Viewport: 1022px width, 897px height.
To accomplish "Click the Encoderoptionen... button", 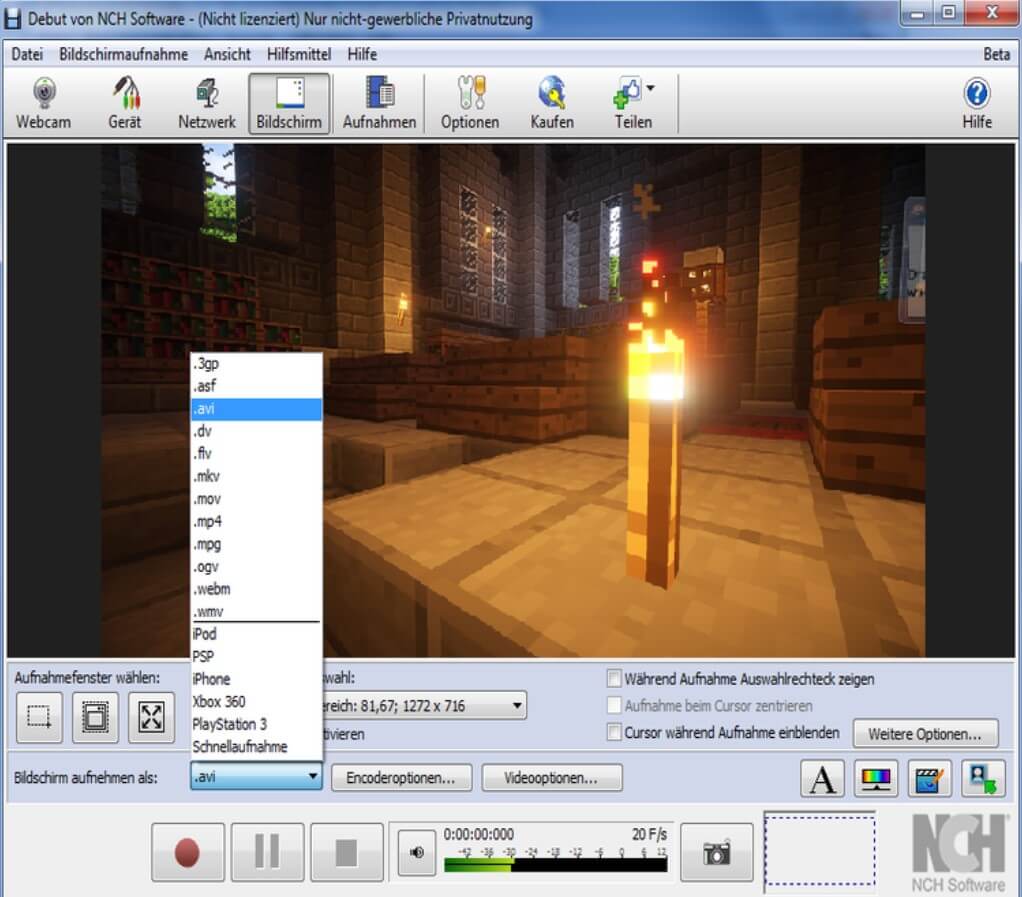I will coord(401,777).
